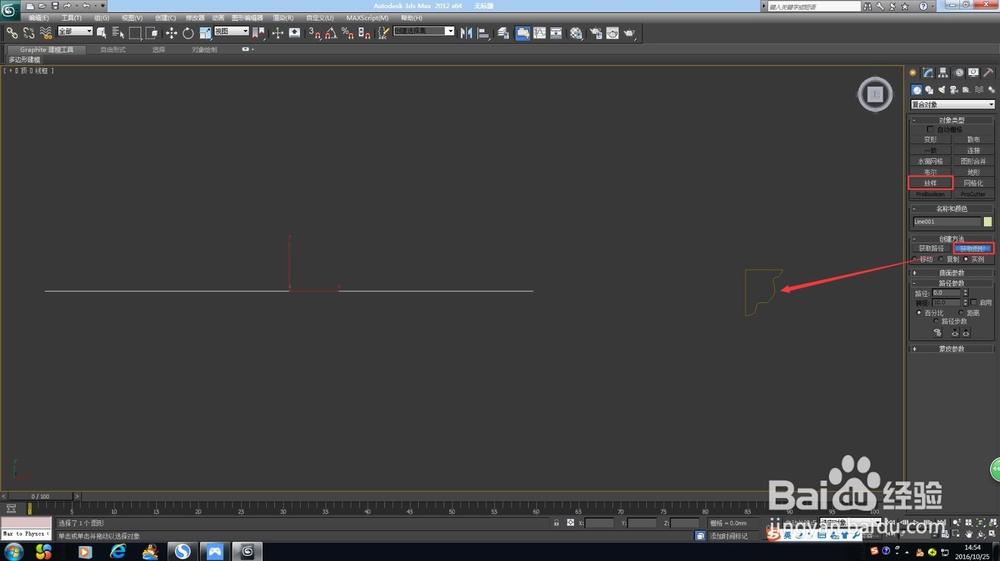Viewport: 1000px width, 561px height.
Task: Select the 实例 radio option
Action: point(966,259)
